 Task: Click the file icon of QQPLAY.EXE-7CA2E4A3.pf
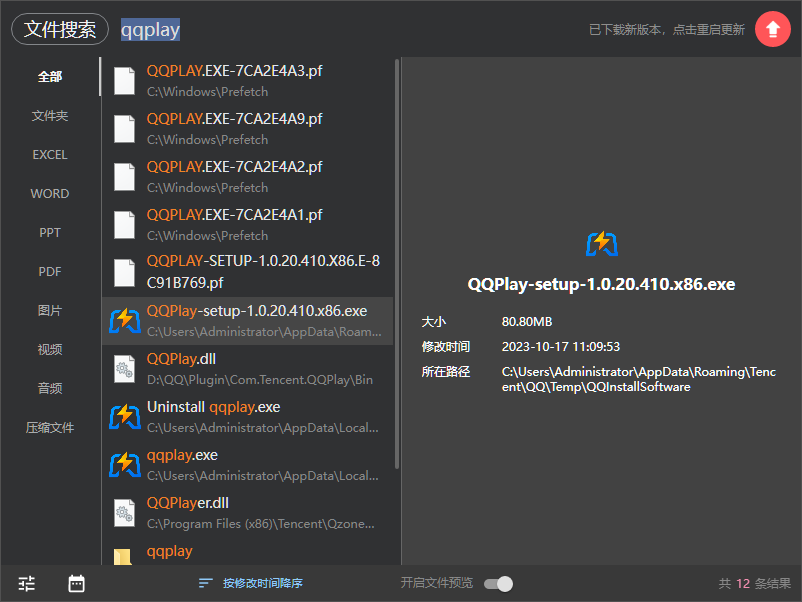pyautogui.click(x=124, y=80)
